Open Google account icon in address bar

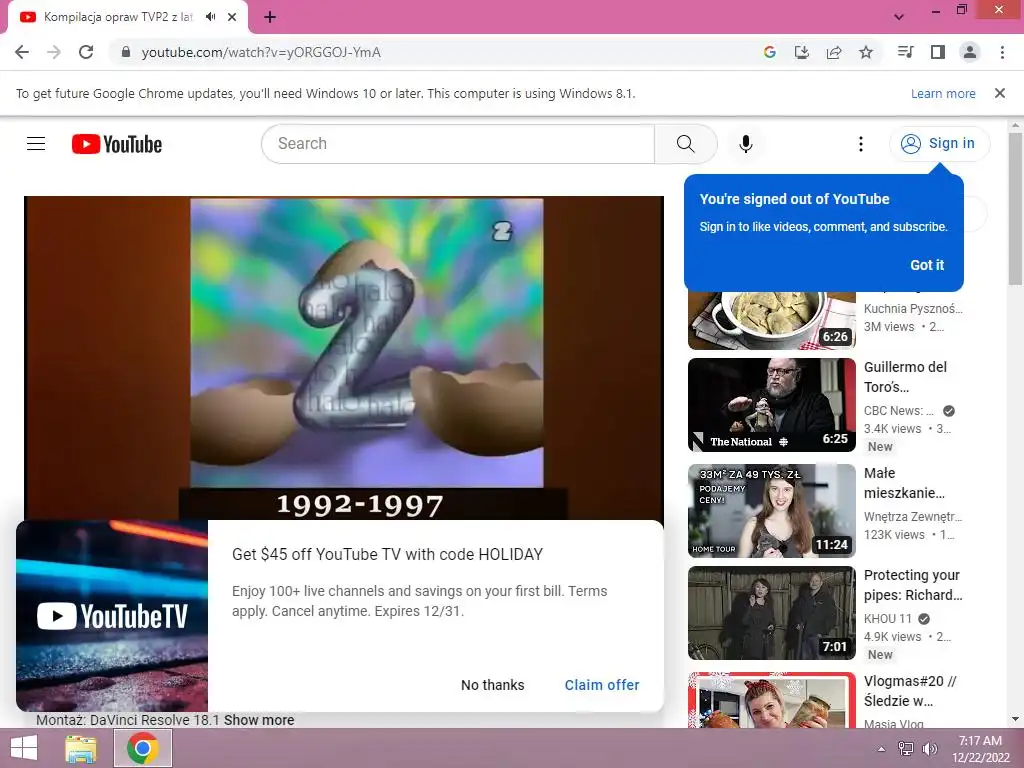769,52
